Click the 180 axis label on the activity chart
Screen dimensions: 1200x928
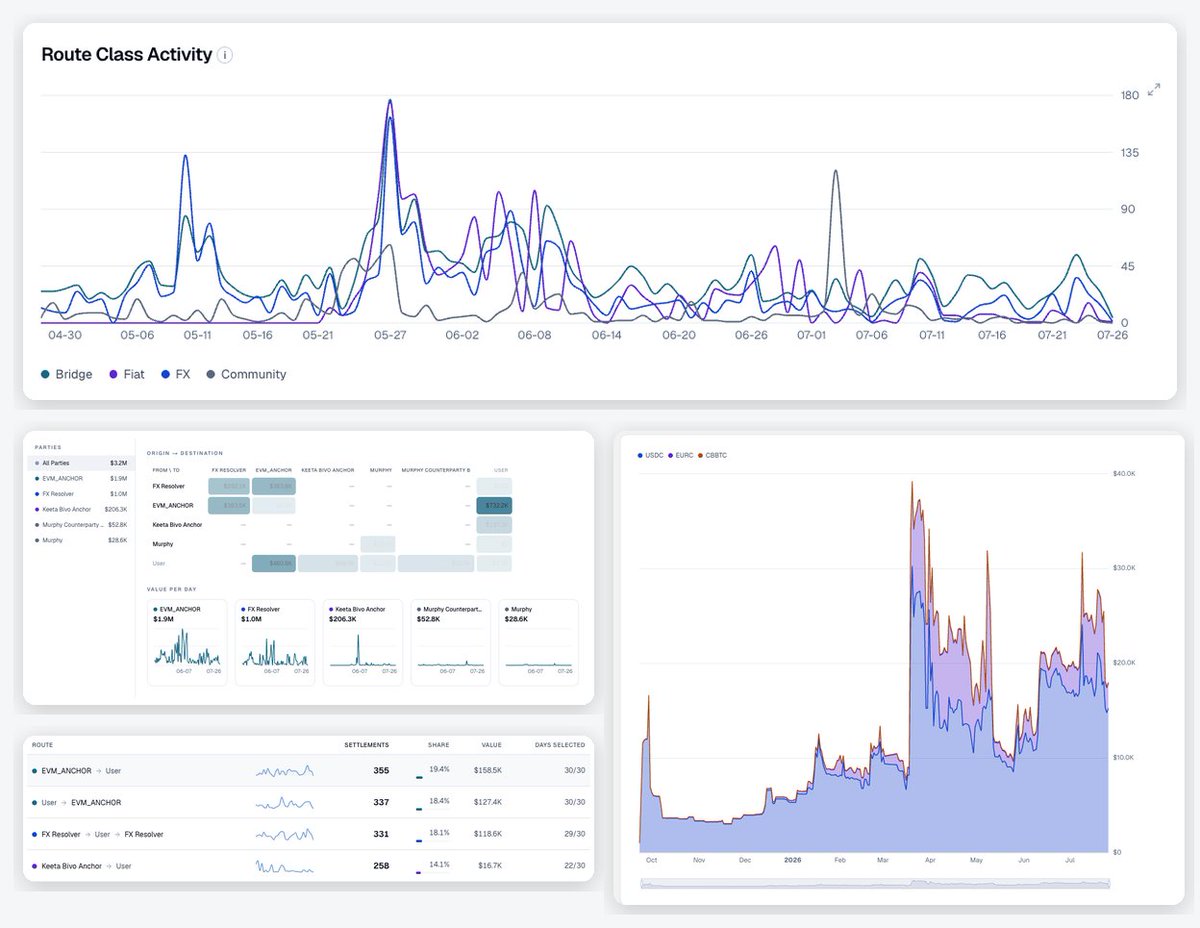pyautogui.click(x=1129, y=96)
